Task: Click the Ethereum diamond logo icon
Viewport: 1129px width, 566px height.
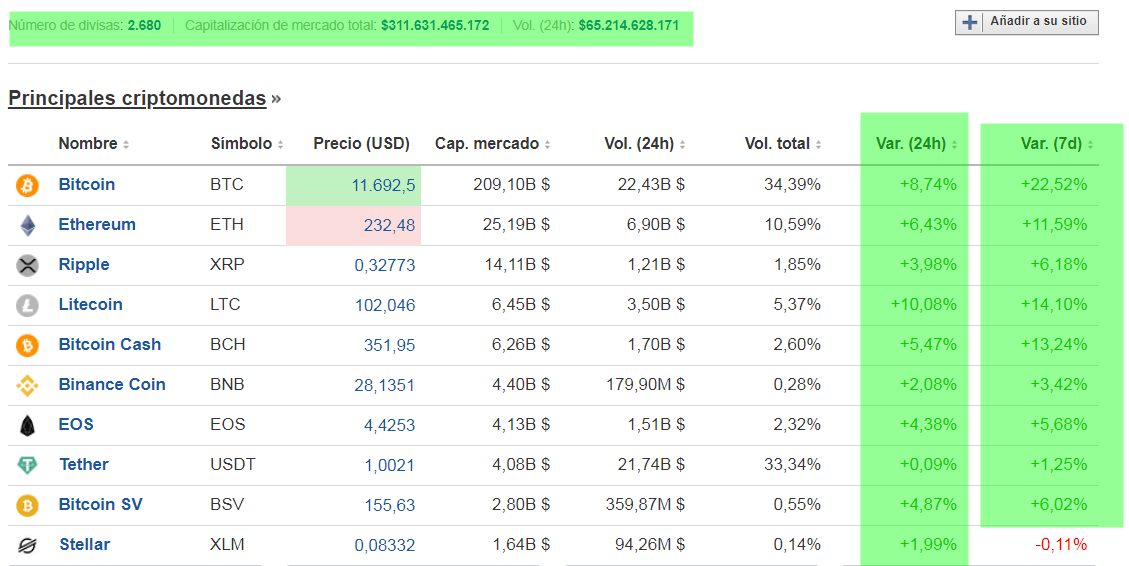Action: (27, 225)
